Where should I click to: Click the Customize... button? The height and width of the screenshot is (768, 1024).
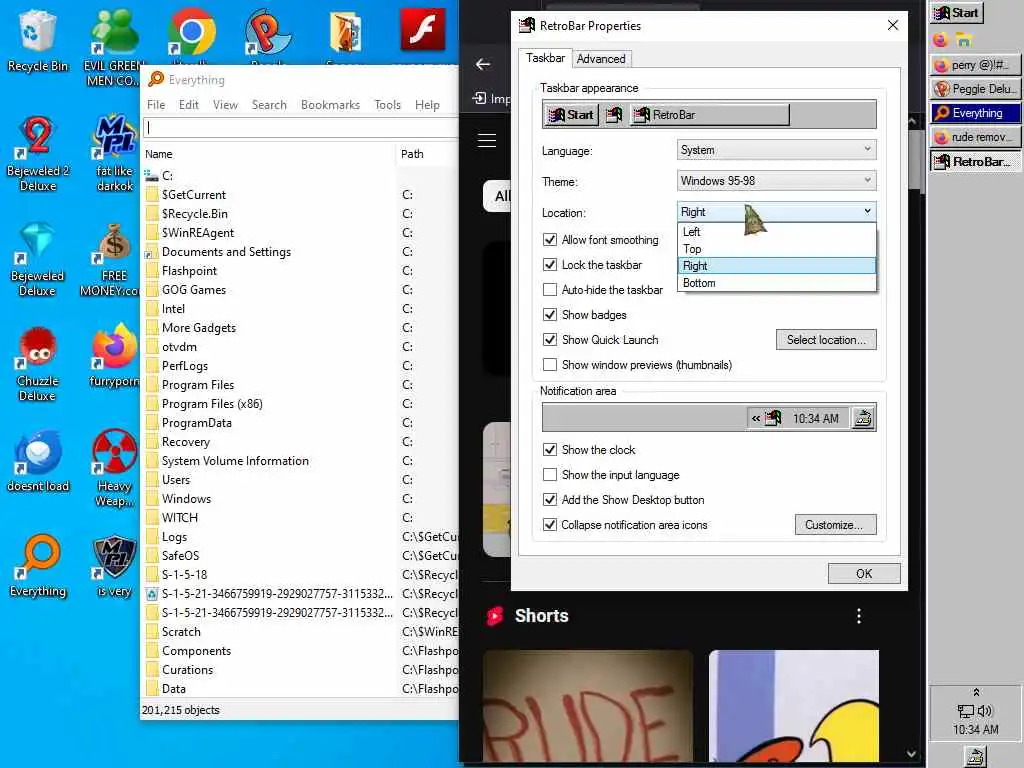pyautogui.click(x=835, y=524)
